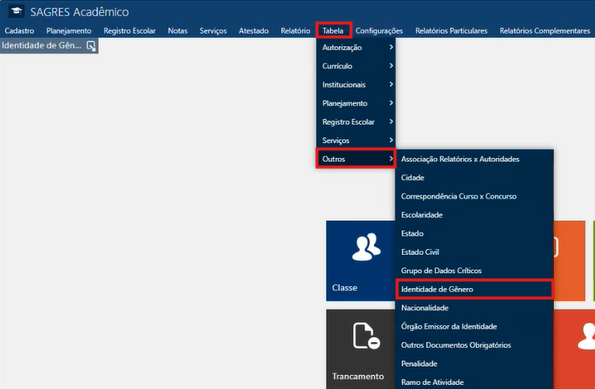Click the SAGRES Acadêmico title text

coord(79,12)
